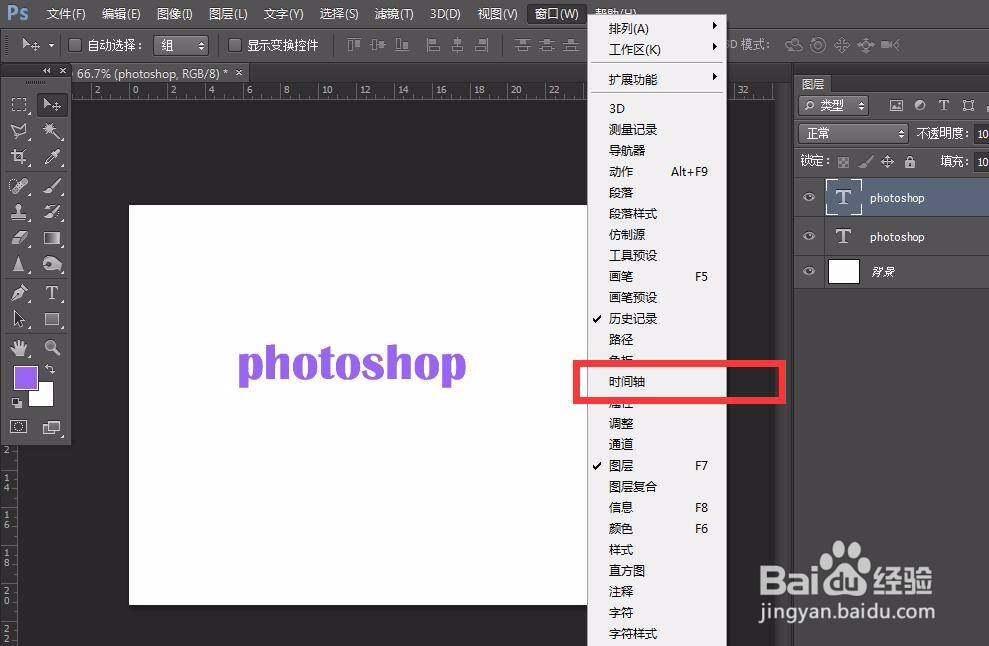
Task: Collapse the toolbox panel double arrow
Action: point(47,71)
